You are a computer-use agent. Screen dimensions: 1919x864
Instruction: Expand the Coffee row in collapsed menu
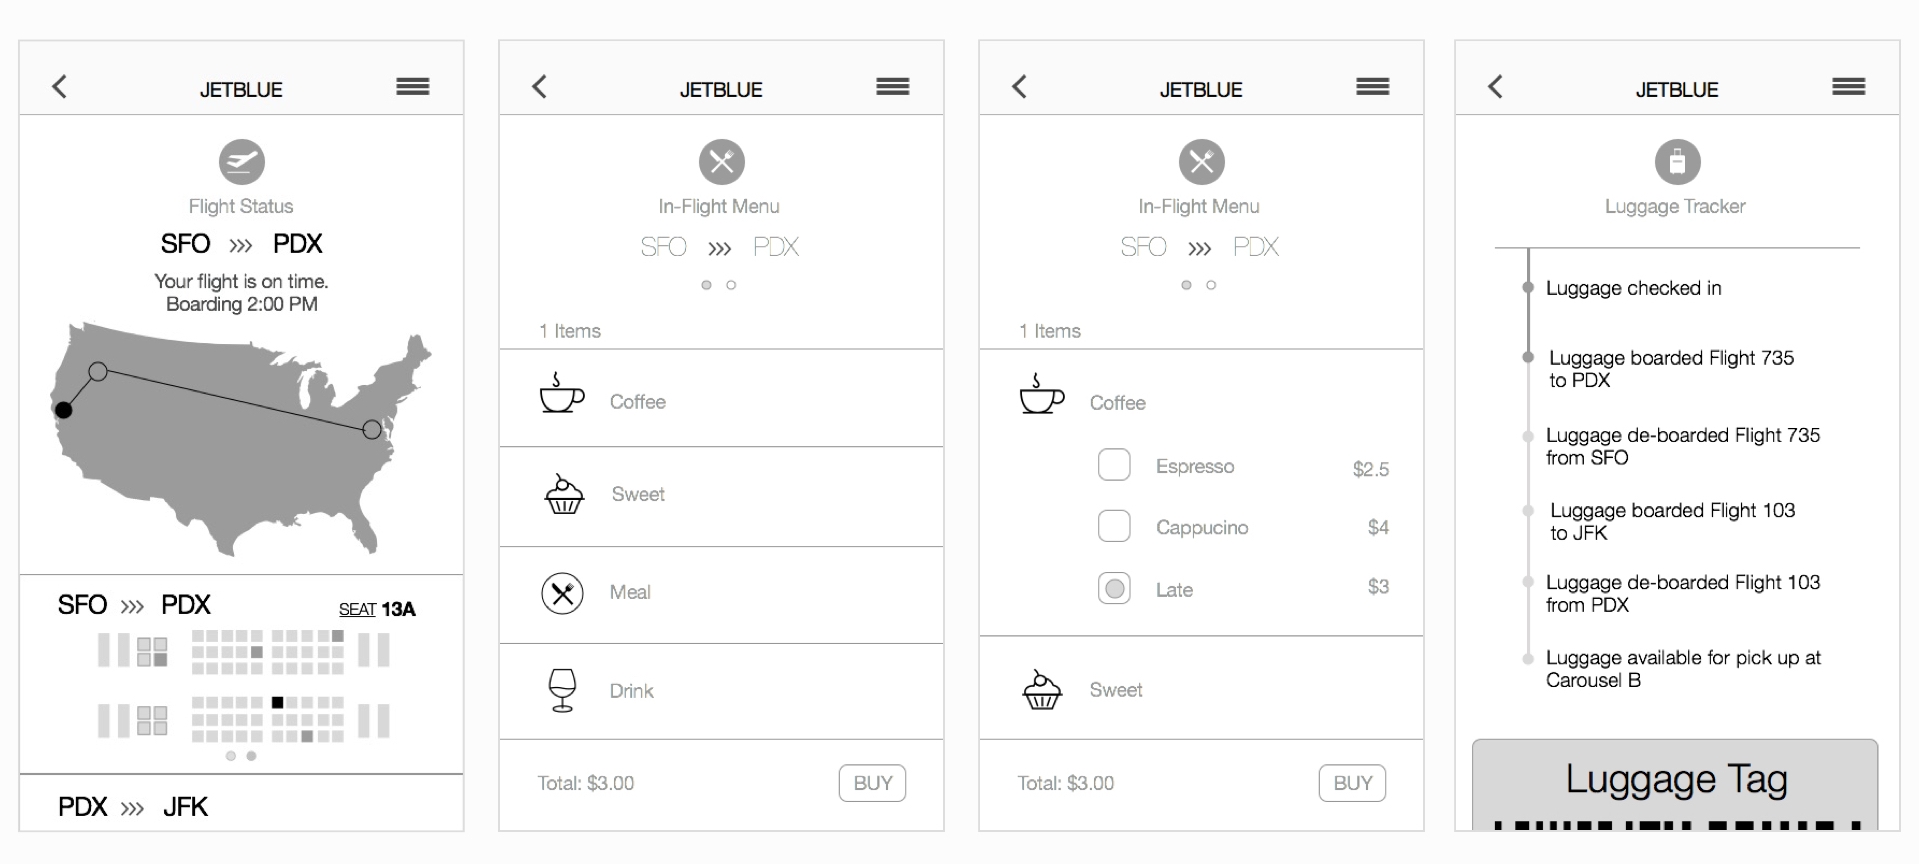pyautogui.click(x=721, y=398)
